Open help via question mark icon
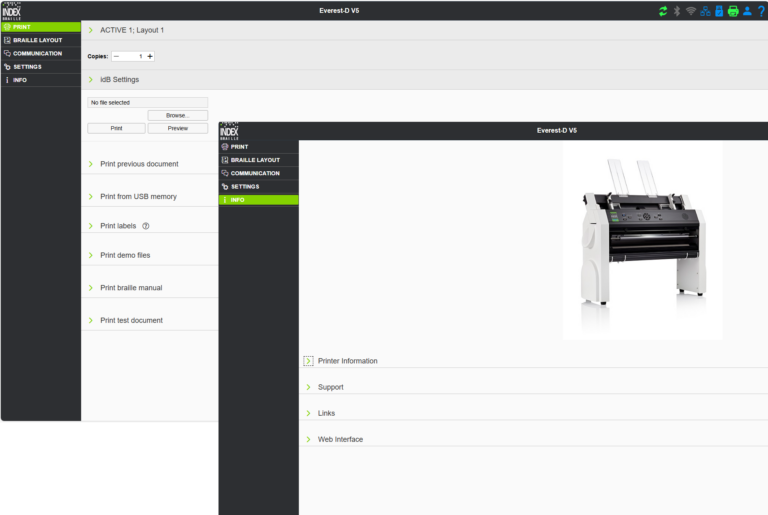Screen dimensions: 768x515 click(761, 11)
